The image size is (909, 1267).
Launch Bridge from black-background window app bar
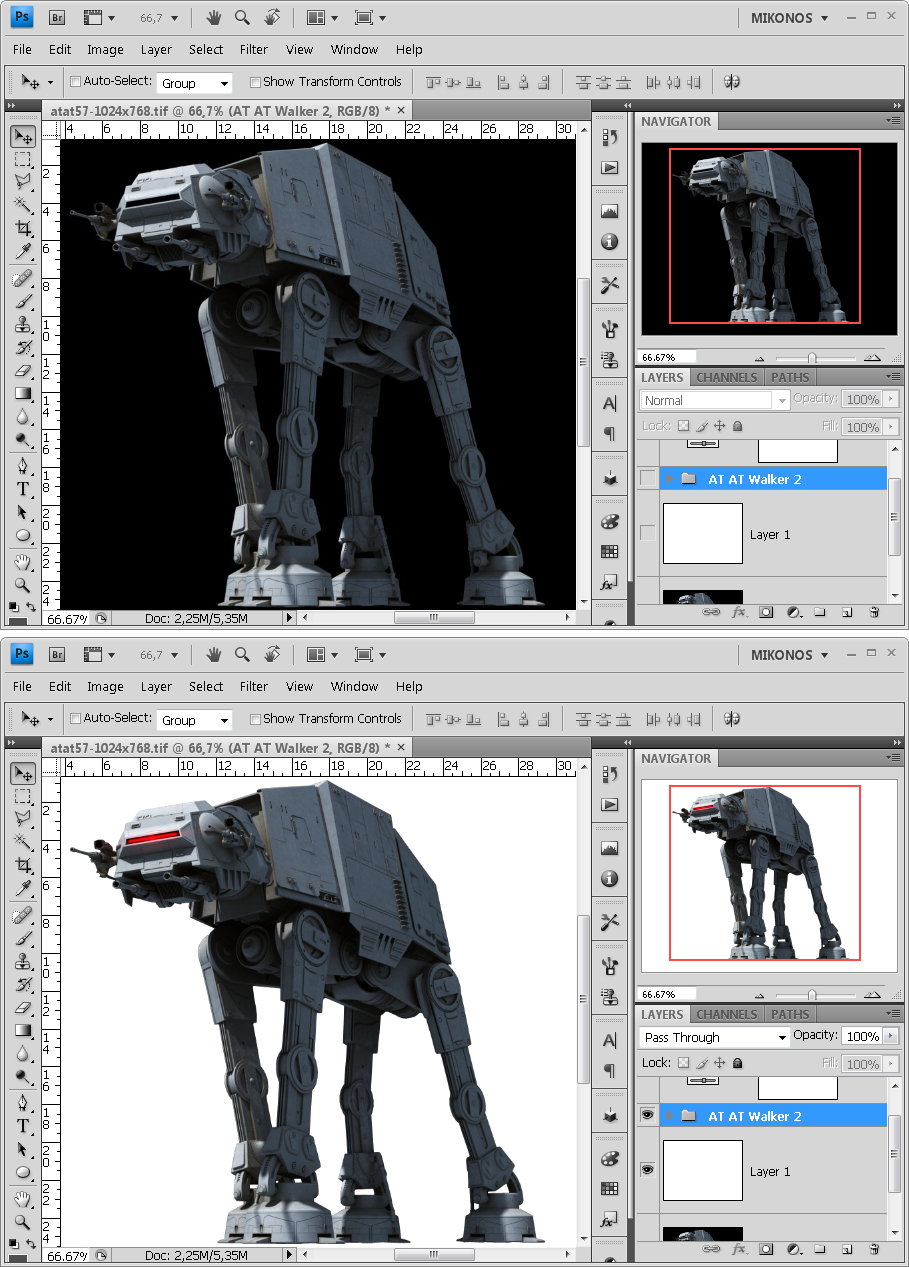pyautogui.click(x=57, y=17)
